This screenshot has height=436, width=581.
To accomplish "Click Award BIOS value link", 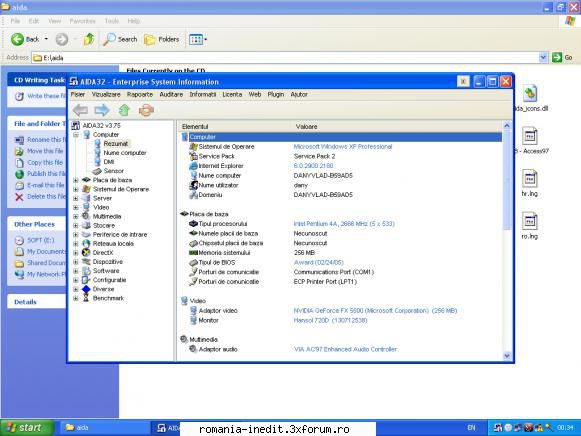I will point(319,262).
